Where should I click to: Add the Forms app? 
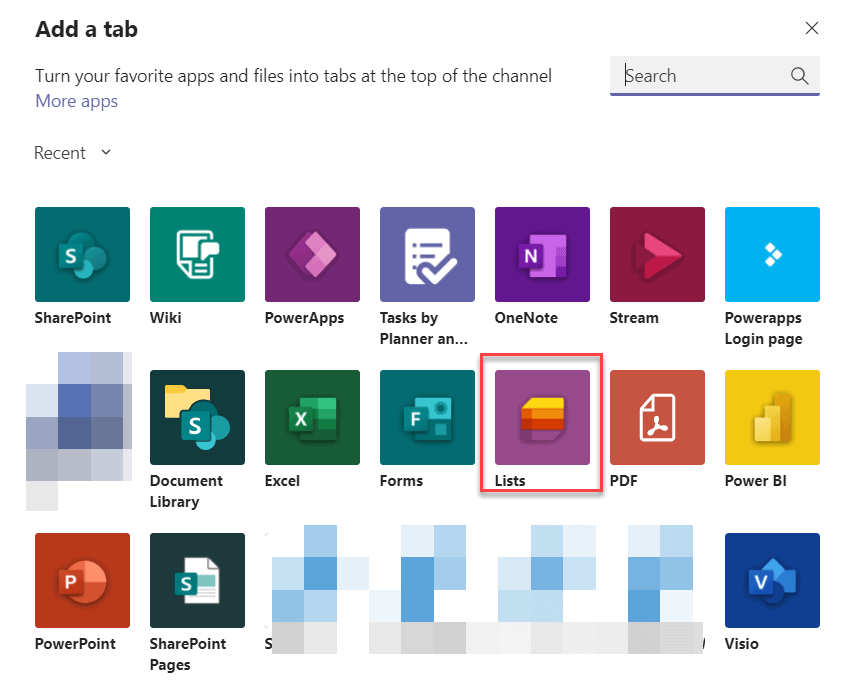coord(427,417)
